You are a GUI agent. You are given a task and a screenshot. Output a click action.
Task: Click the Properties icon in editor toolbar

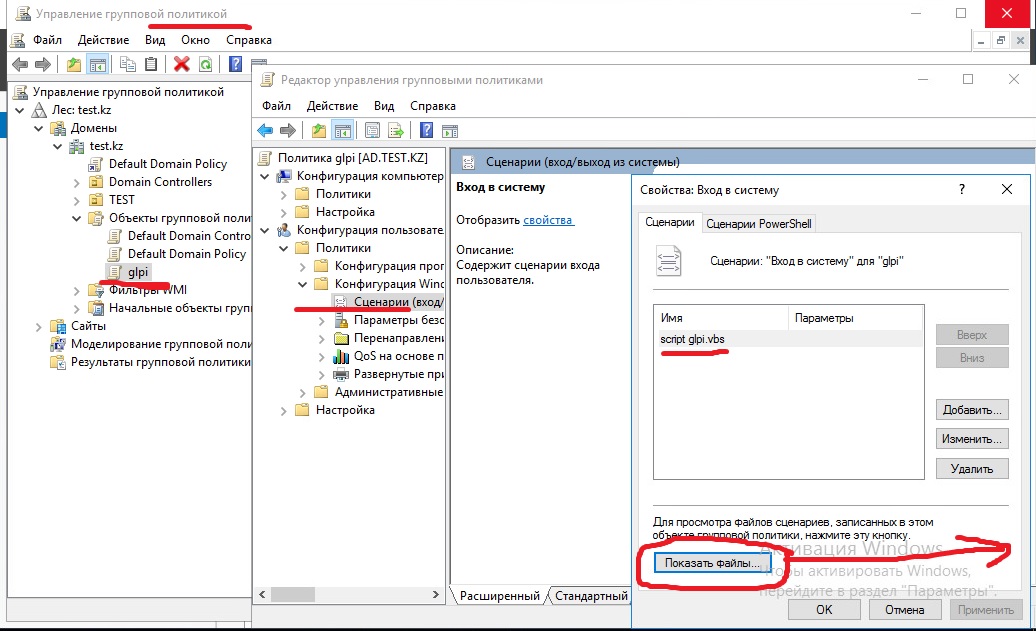pos(372,130)
